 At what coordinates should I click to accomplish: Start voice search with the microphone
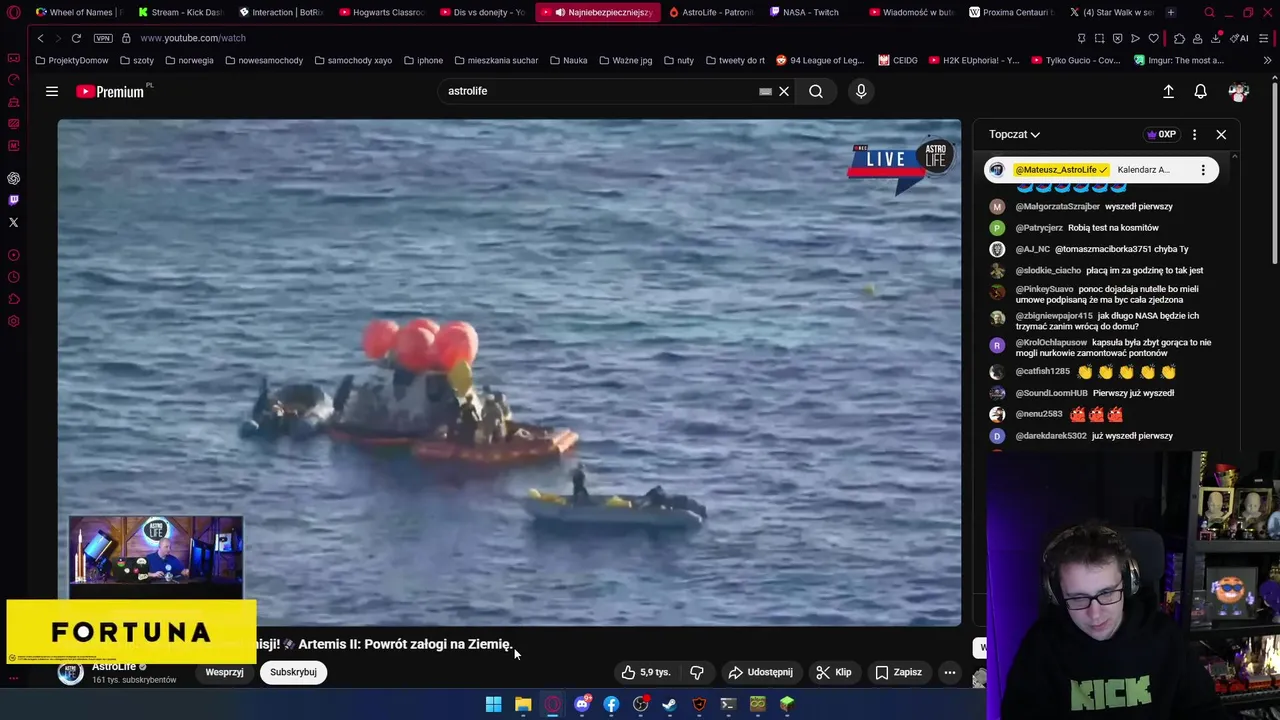coord(861,91)
